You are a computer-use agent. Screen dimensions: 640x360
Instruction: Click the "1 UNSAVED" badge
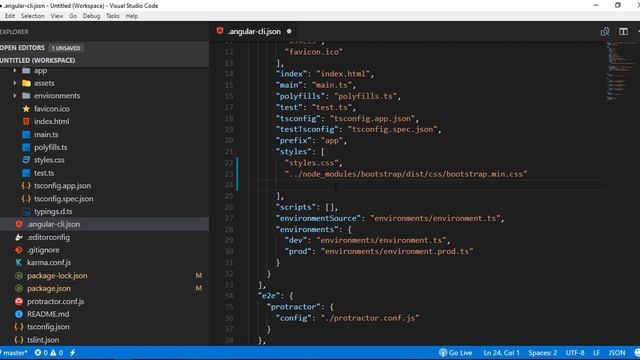[x=66, y=48]
